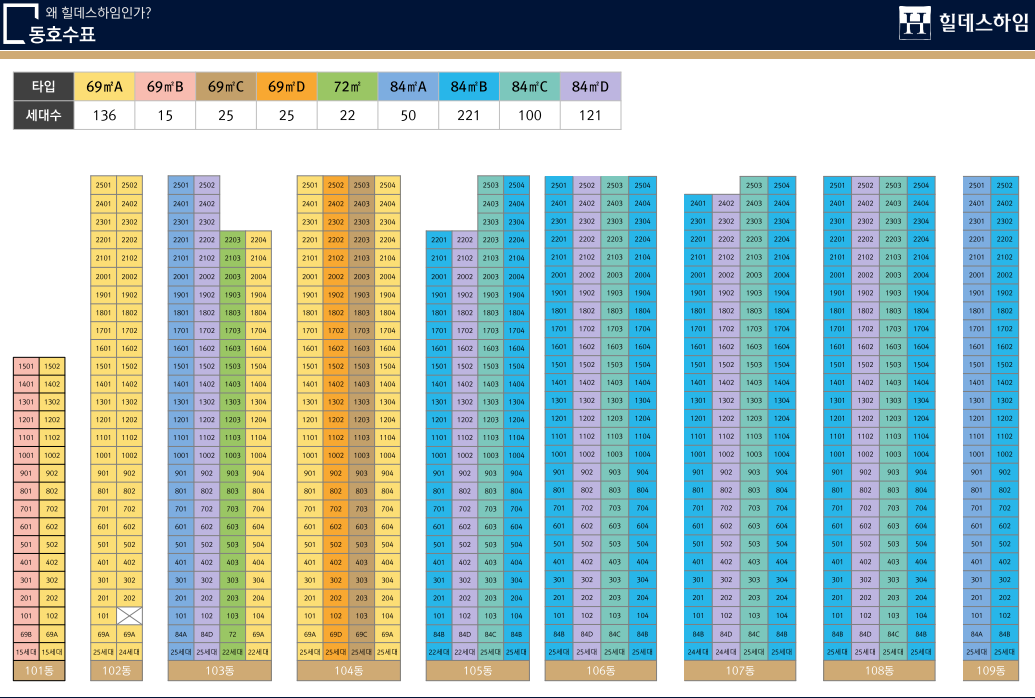This screenshot has height=698, width=1035.
Task: Click household count 100 under 84㎡C
Action: [x=529, y=116]
